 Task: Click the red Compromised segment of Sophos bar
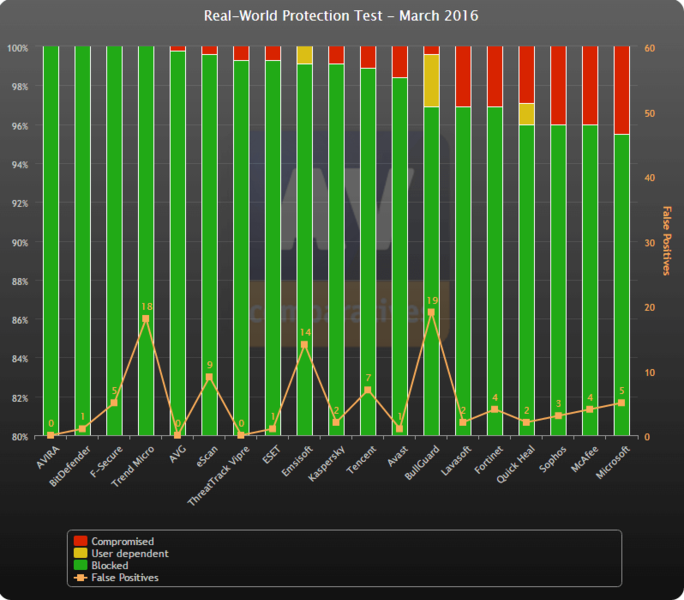pos(558,85)
